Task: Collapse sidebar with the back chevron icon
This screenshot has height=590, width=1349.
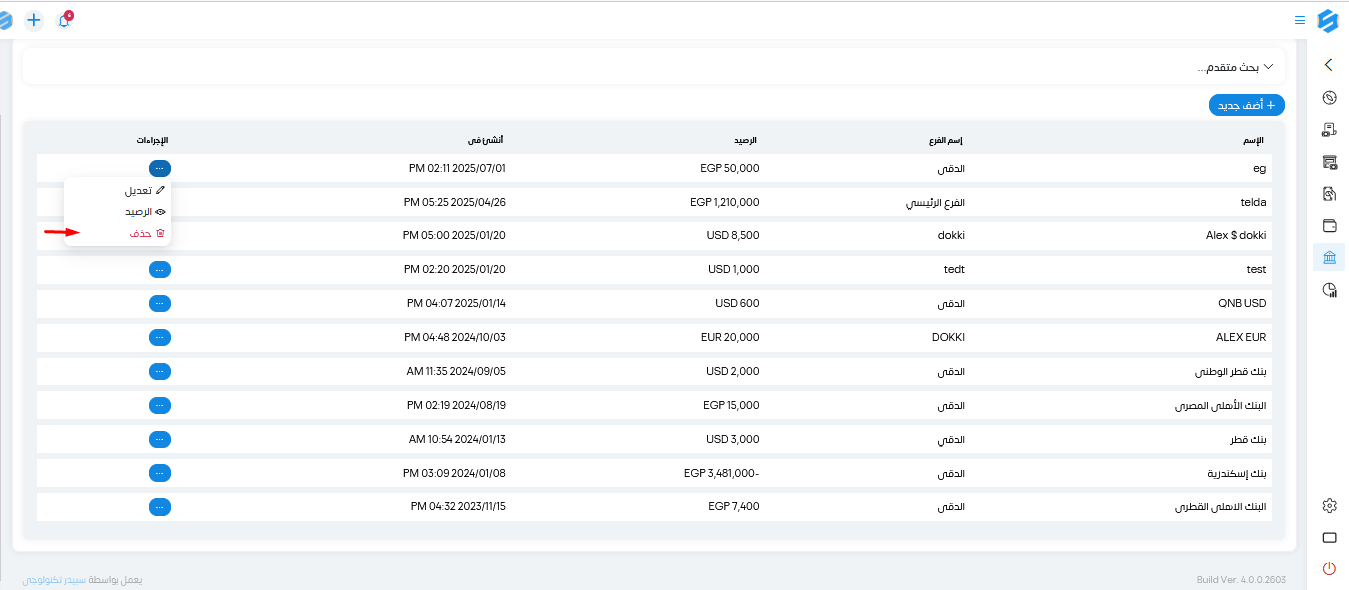Action: tap(1329, 65)
